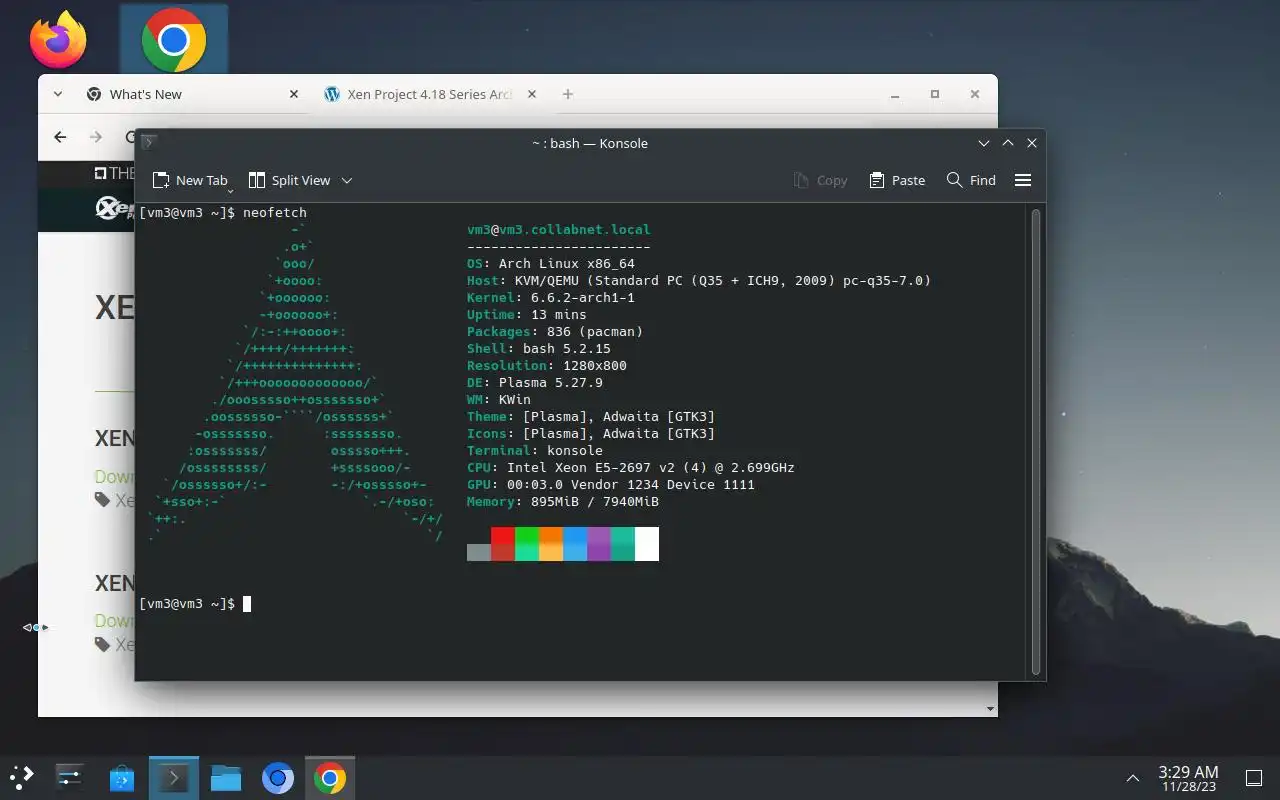
Task: Click the CPU: Intel Xeon E5-2697 line
Action: click(x=631, y=468)
